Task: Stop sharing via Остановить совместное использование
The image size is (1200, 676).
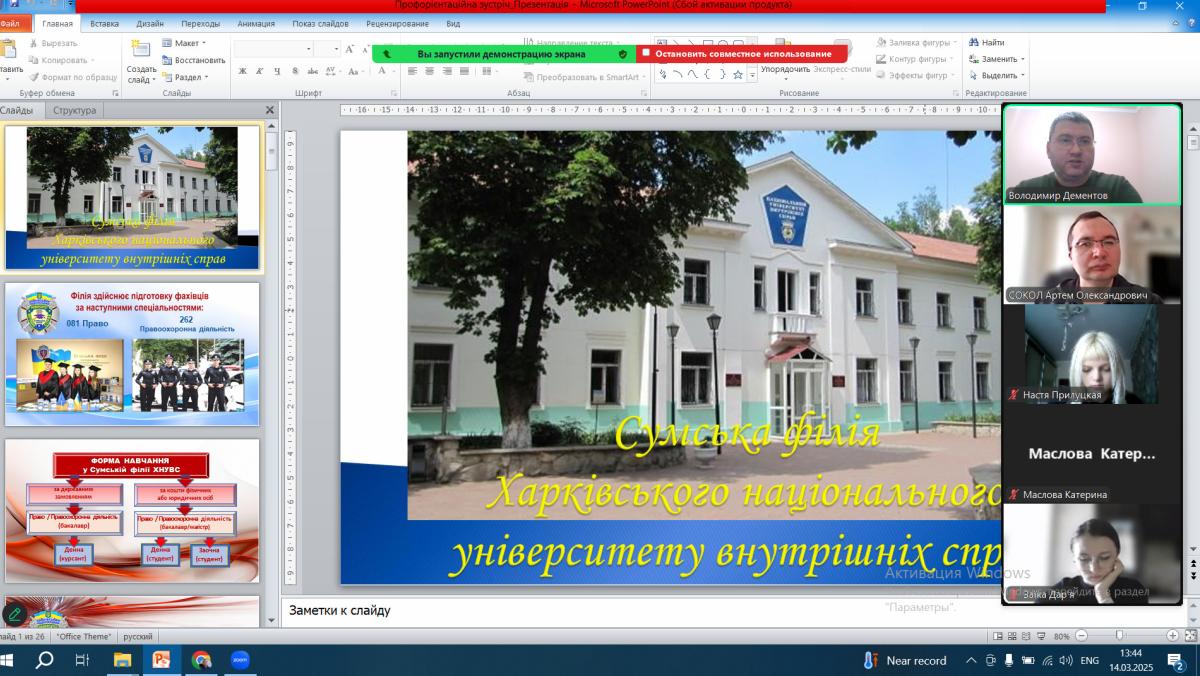Action: tap(741, 53)
